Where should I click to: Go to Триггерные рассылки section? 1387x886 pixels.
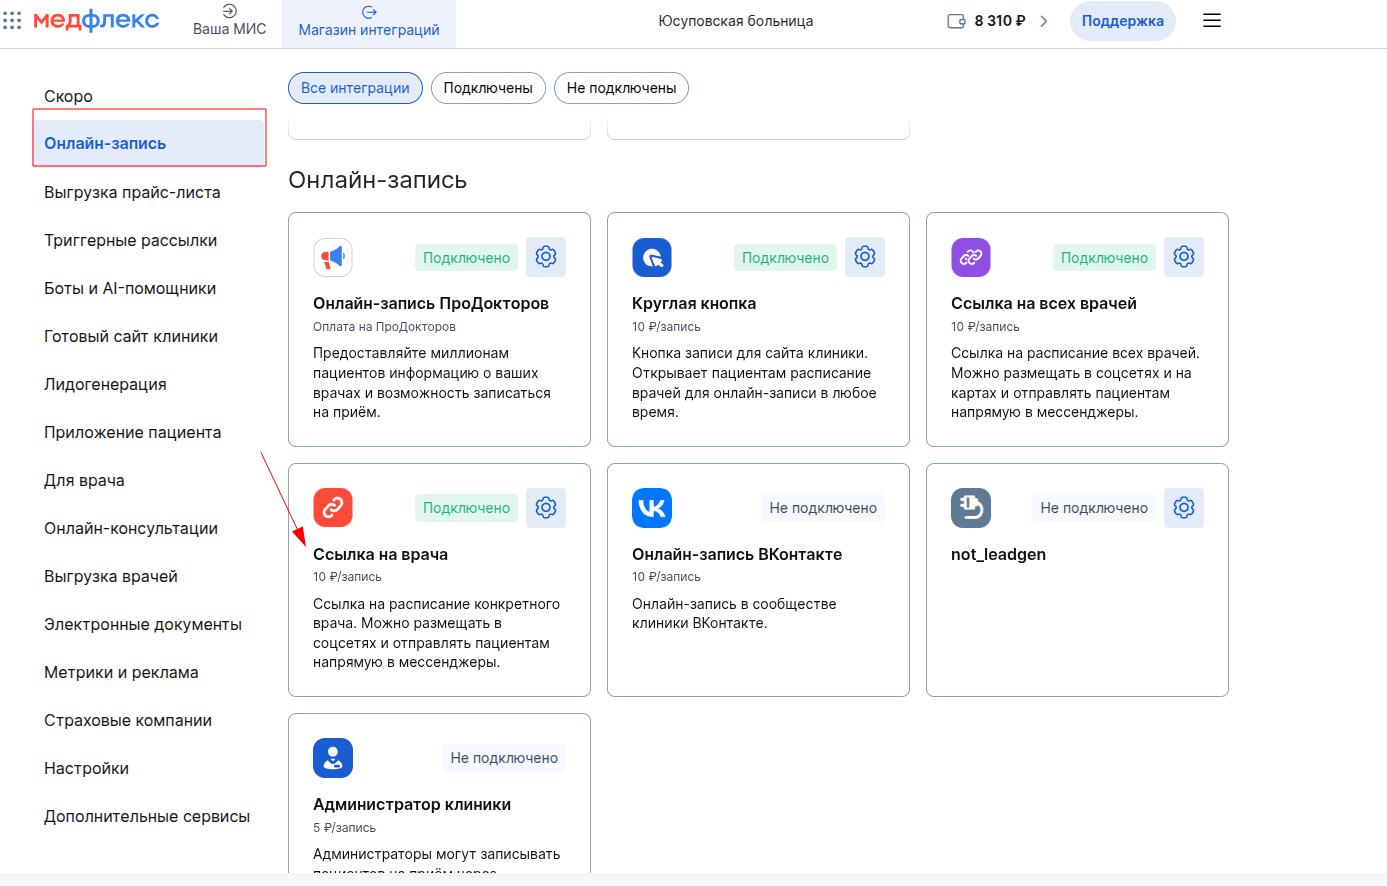(x=130, y=240)
